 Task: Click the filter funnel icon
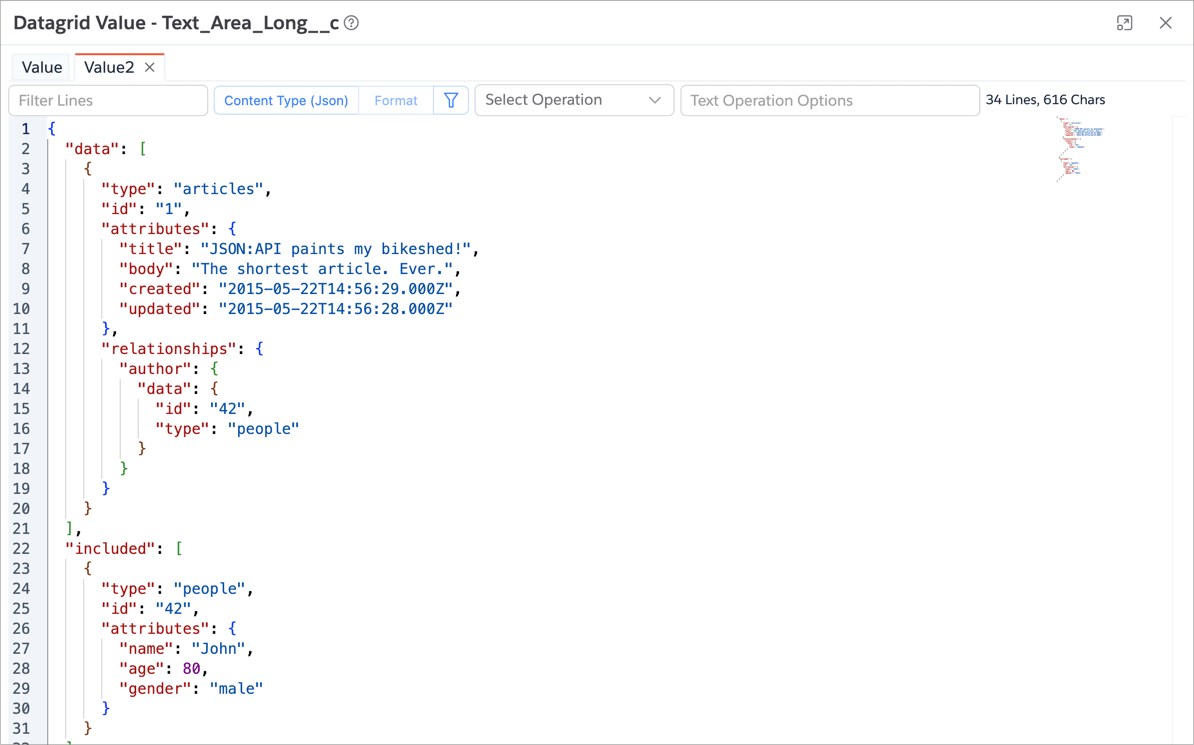point(451,100)
